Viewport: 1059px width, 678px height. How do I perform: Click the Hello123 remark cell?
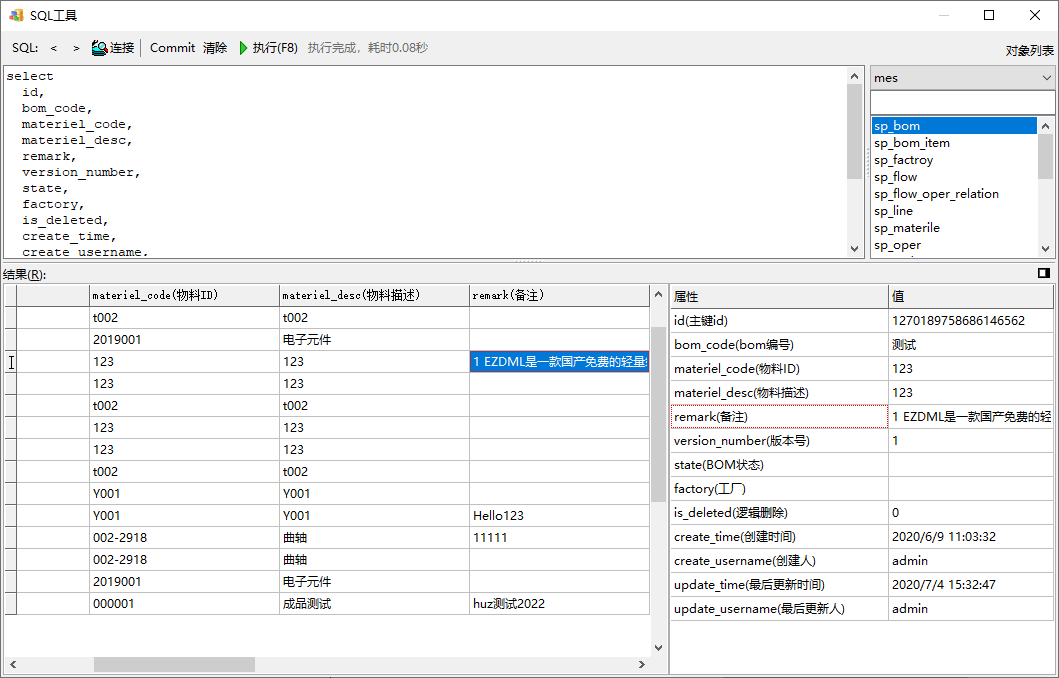559,515
